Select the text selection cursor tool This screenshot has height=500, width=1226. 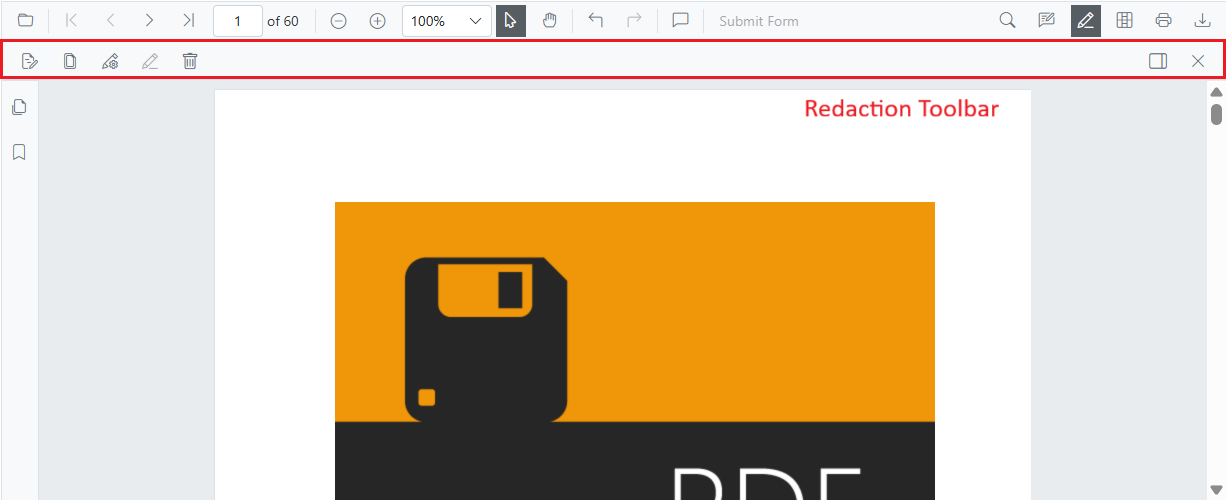[511, 21]
